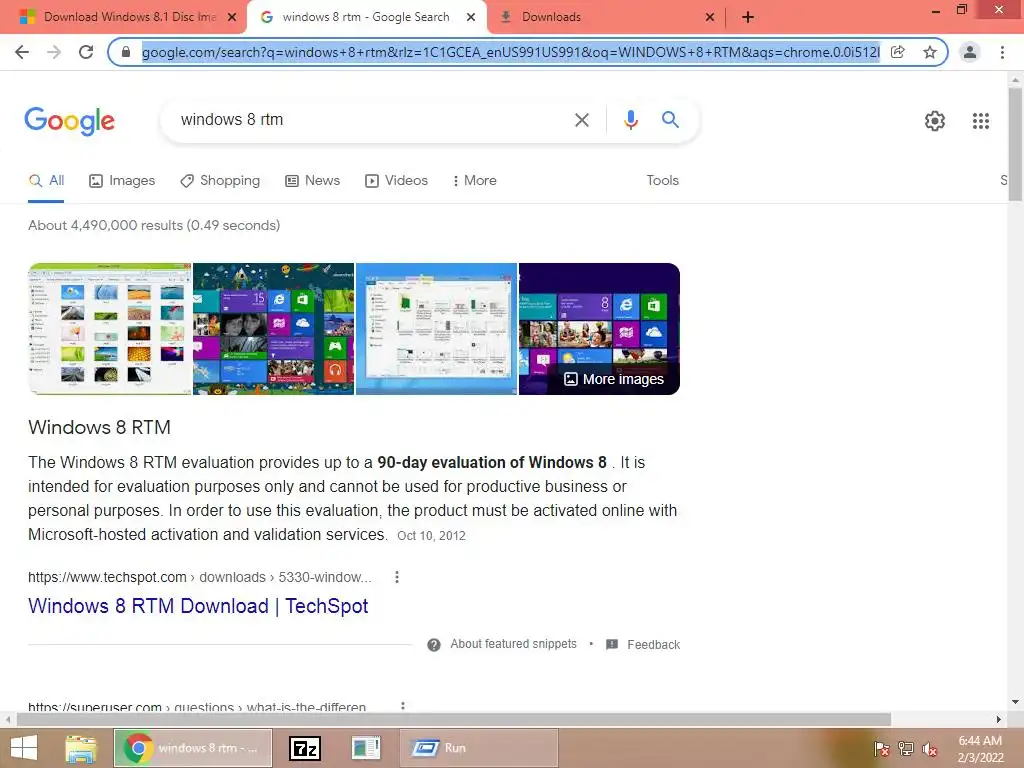The height and width of the screenshot is (768, 1024).
Task: Open the Google apps grid
Action: click(x=980, y=121)
